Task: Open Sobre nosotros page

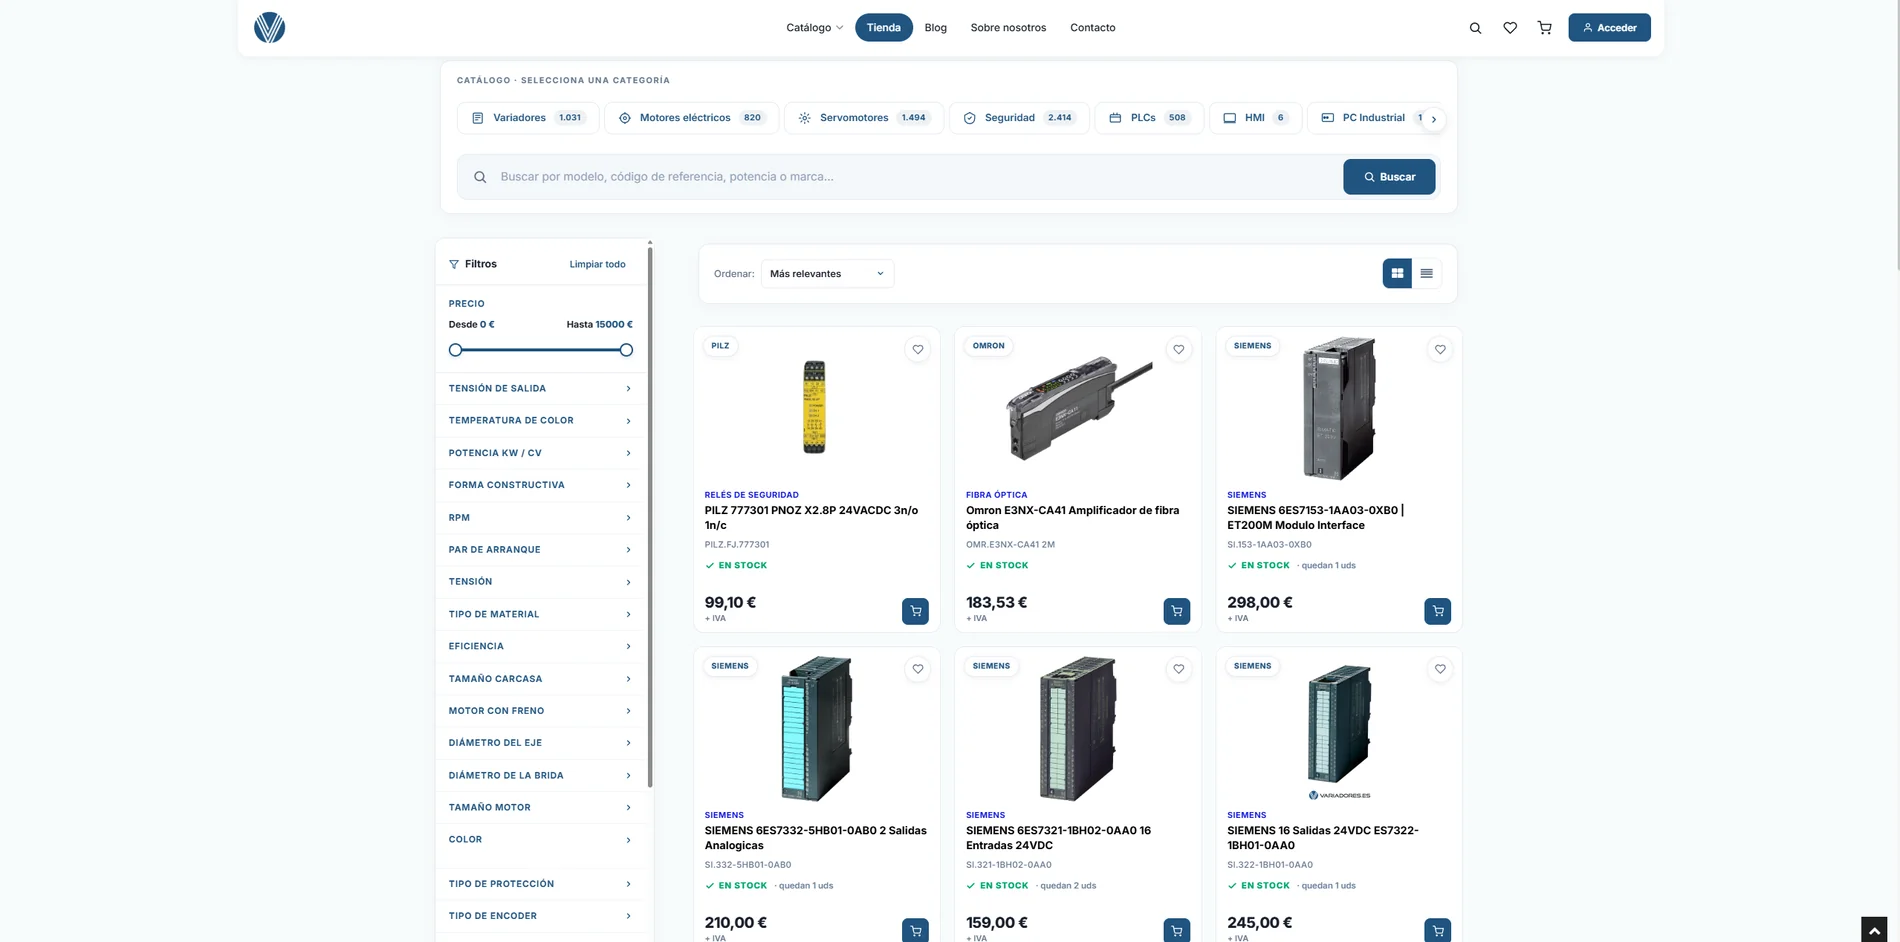Action: pyautogui.click(x=1008, y=28)
